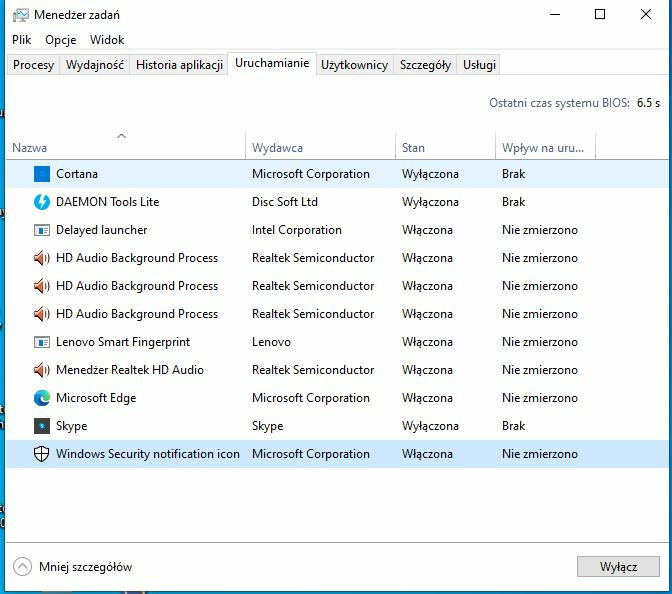672x594 pixels.
Task: Select the DAEMON Tools Lite entry
Action: (x=108, y=202)
